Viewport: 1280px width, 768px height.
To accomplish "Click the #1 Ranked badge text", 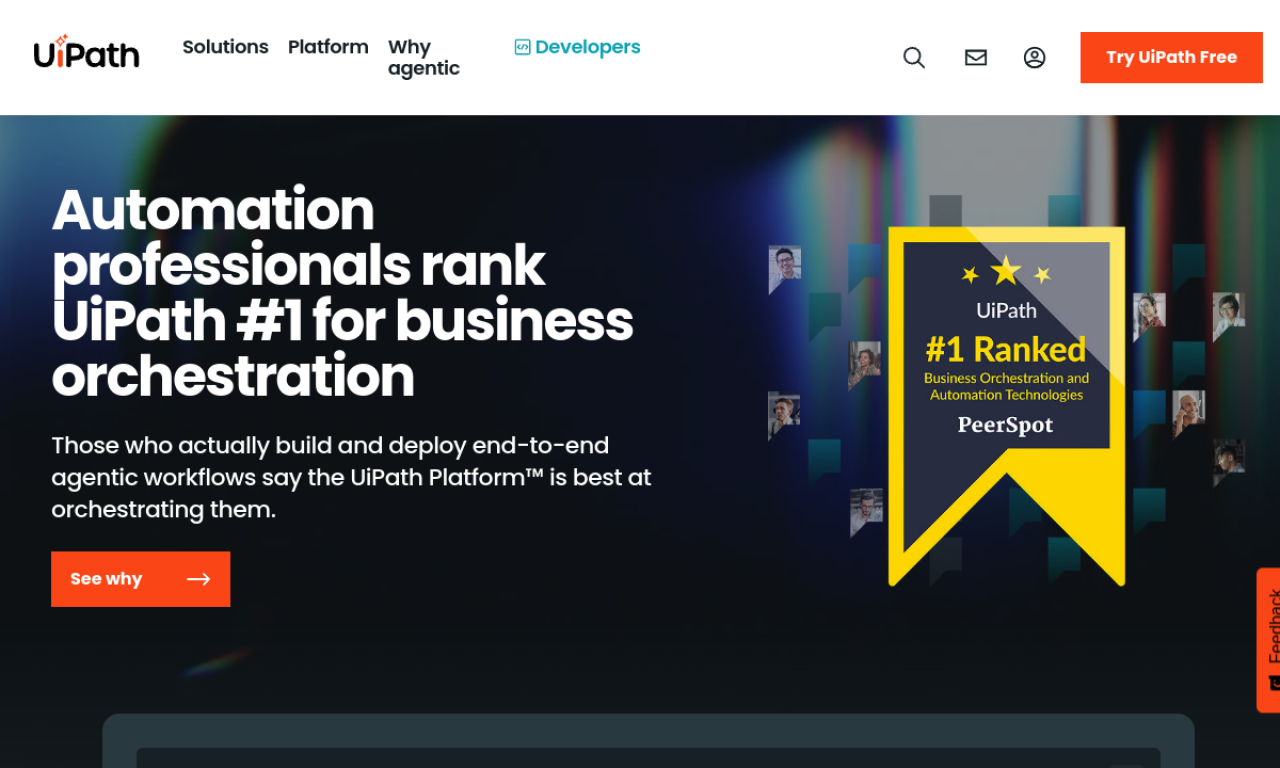I will click(1005, 349).
